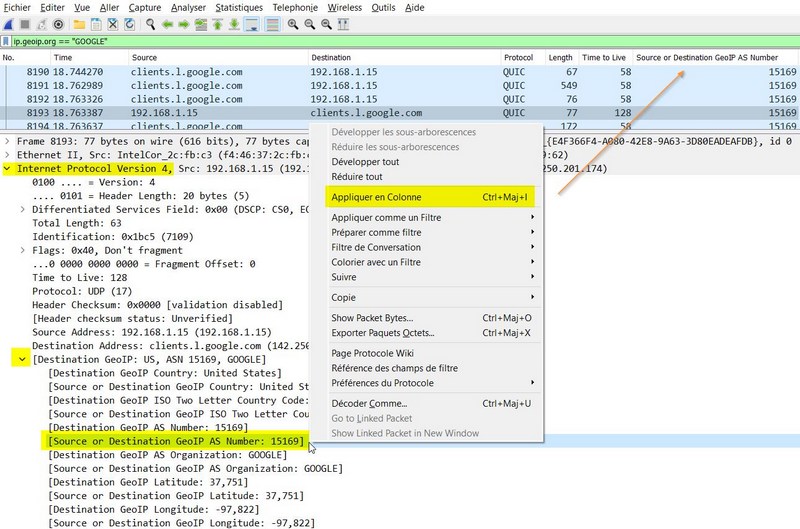
Task: Open a capture file with folder icon
Action: click(x=79, y=23)
